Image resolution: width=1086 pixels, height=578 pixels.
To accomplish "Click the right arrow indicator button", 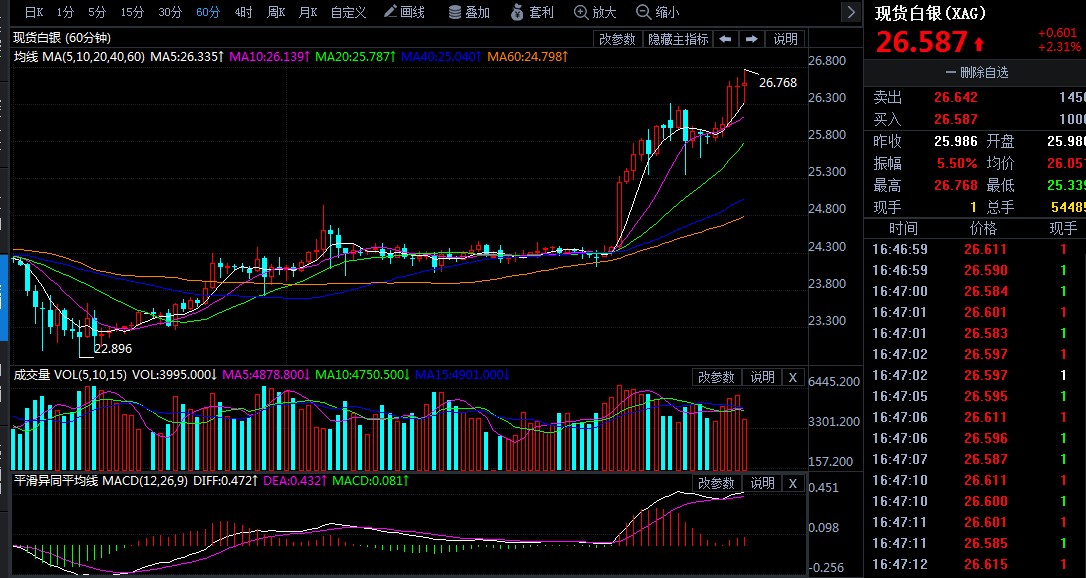I will pos(751,39).
